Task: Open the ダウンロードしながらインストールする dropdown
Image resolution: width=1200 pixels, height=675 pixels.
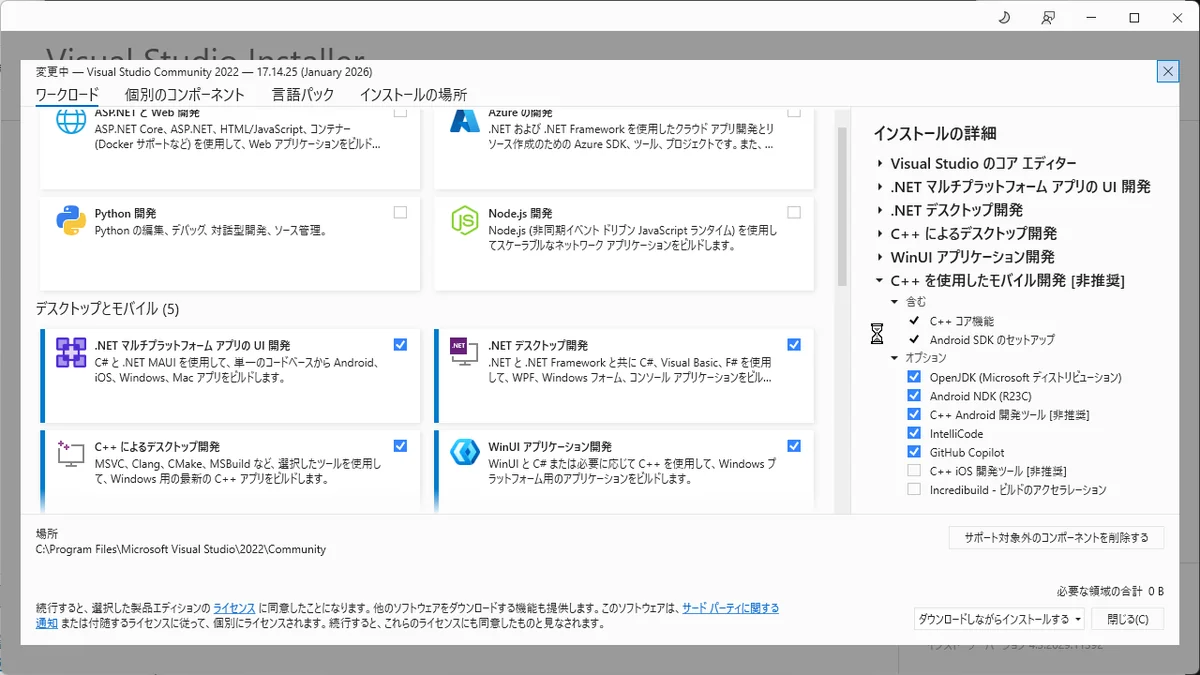Action: (x=1076, y=619)
